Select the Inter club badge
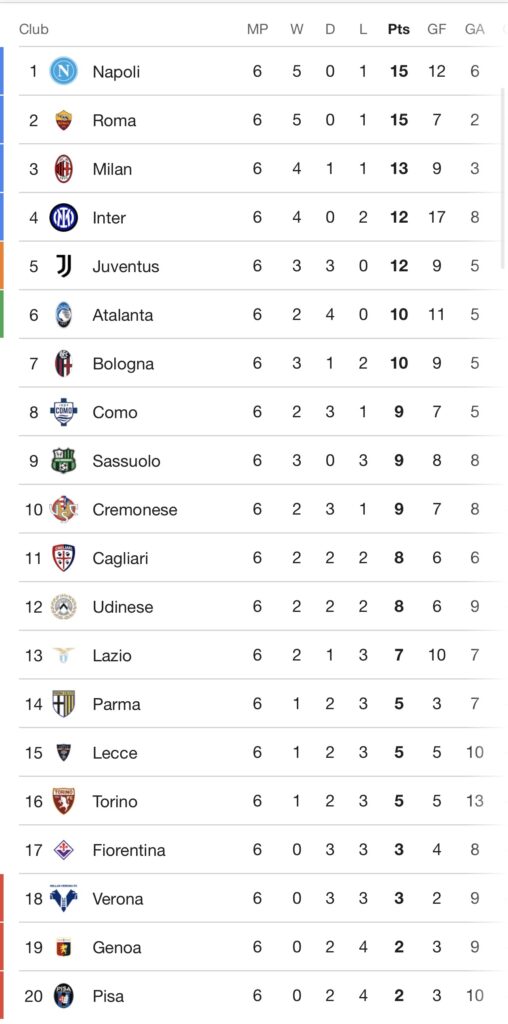 [63, 217]
